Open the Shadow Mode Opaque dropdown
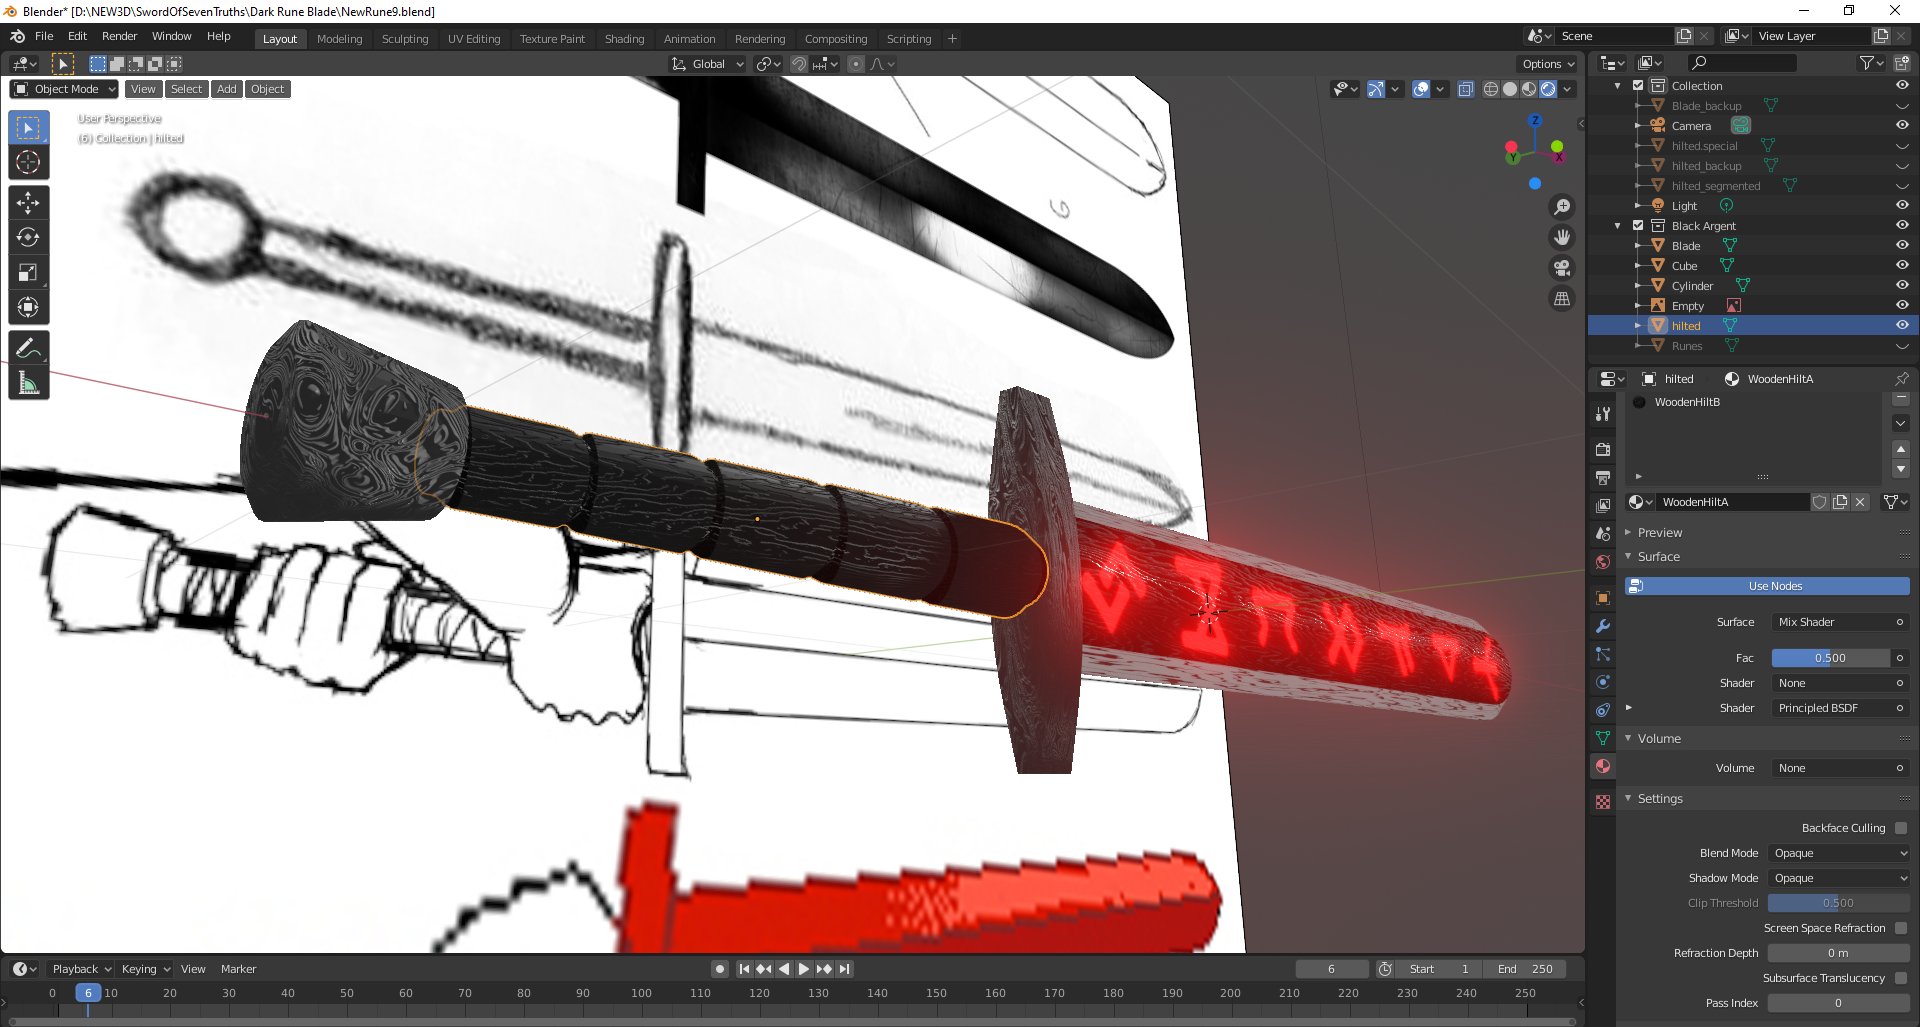1920x1027 pixels. (1839, 878)
